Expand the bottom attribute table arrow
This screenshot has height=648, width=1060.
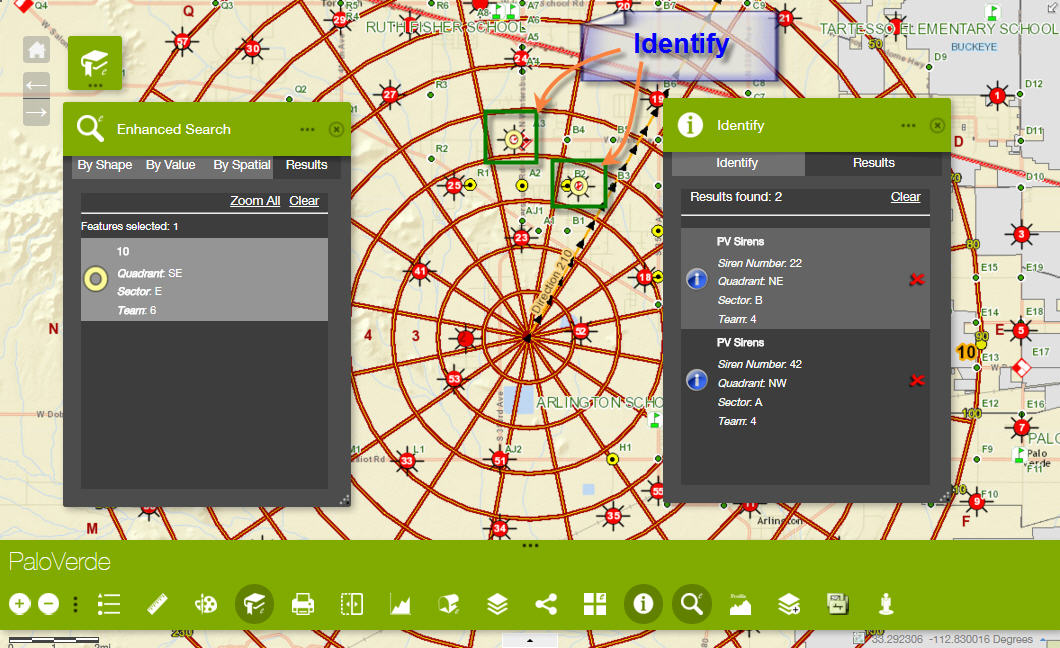530,641
